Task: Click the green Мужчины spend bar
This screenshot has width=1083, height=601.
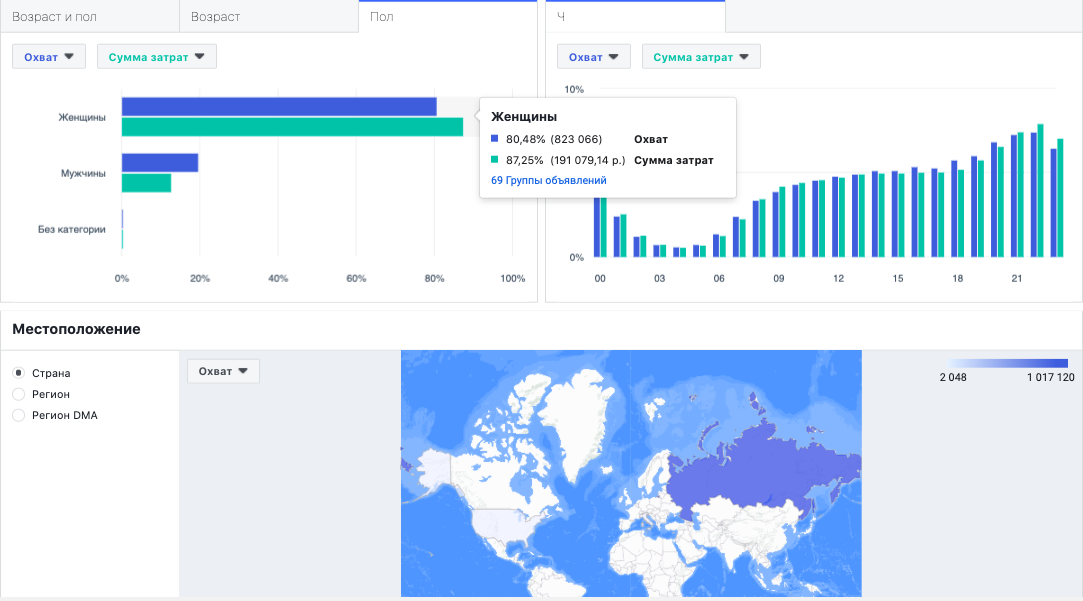Action: click(146, 183)
